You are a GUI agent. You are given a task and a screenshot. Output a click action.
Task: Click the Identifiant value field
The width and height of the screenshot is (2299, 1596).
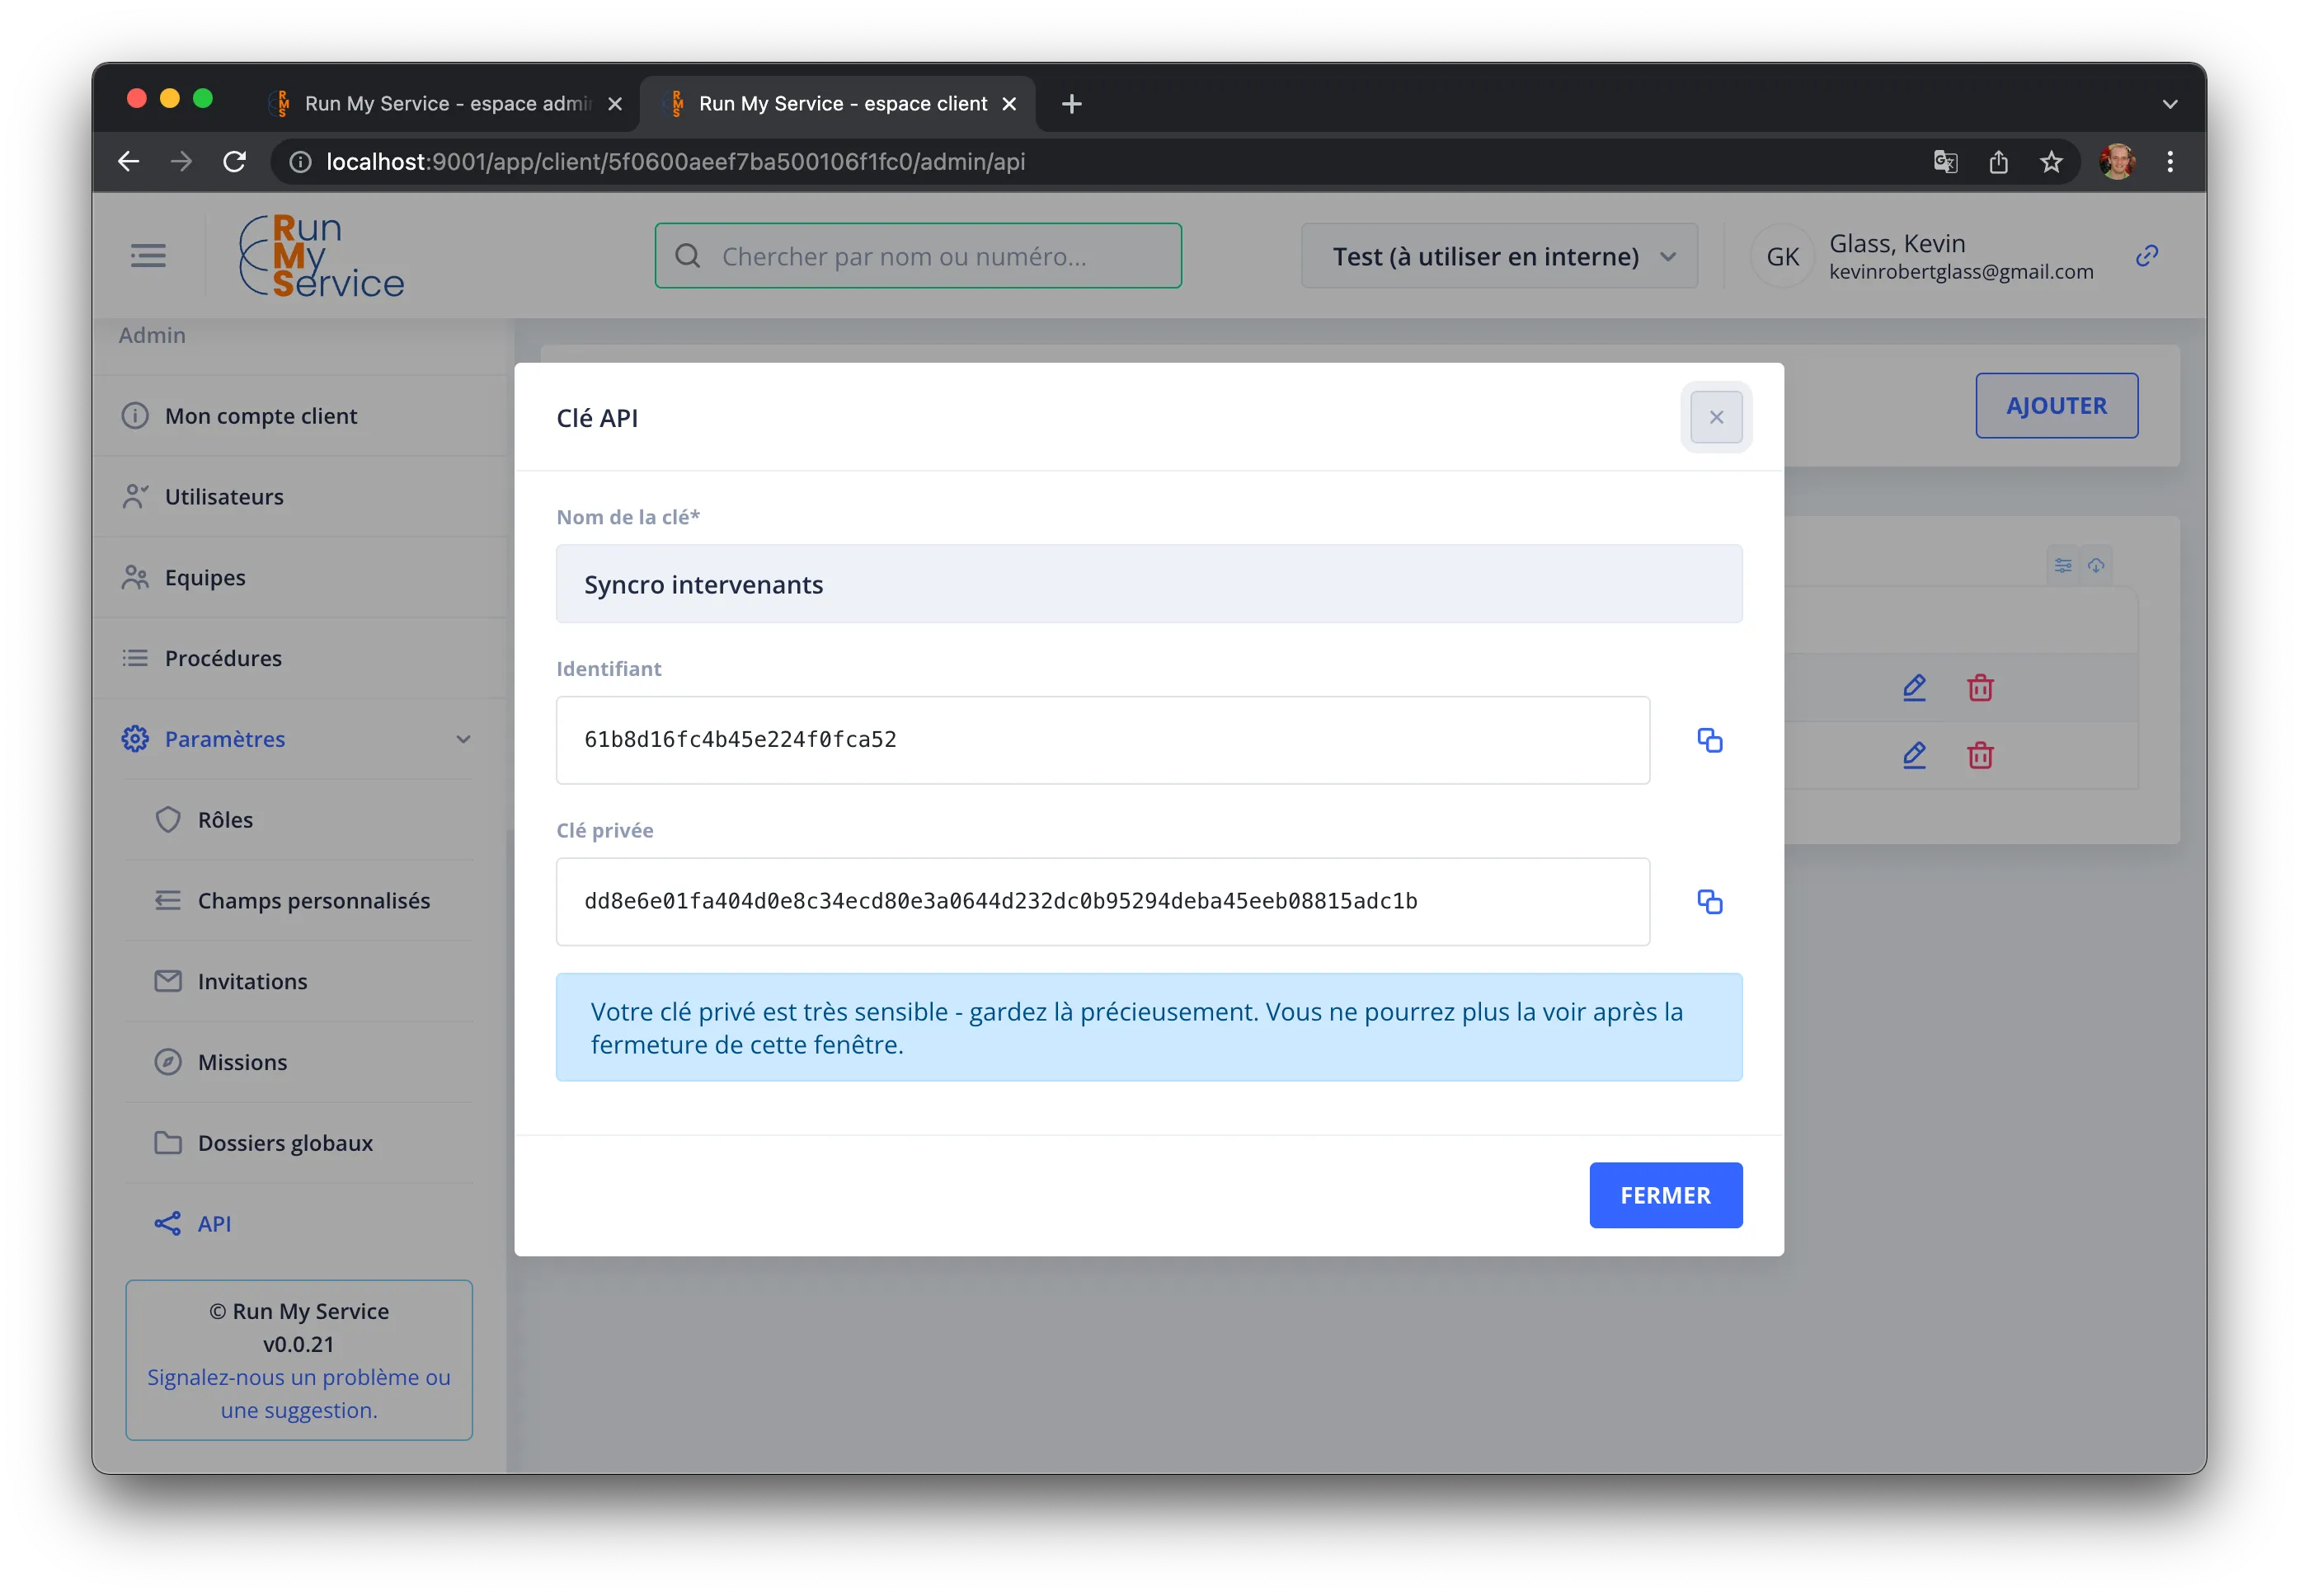pos(1102,740)
